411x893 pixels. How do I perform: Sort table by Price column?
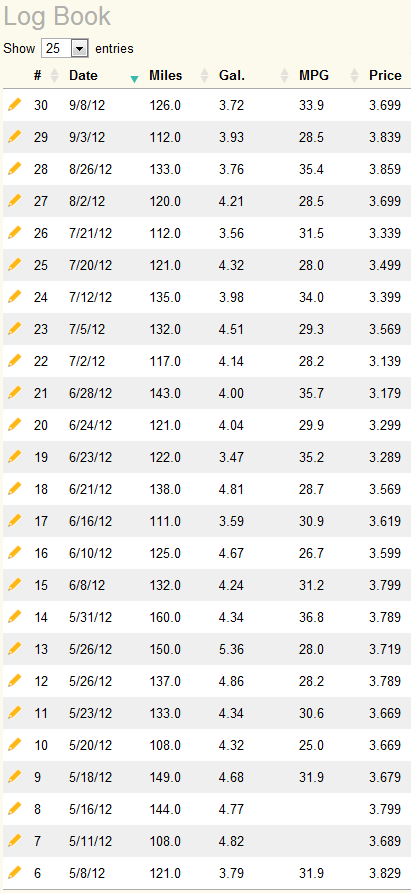click(x=385, y=76)
